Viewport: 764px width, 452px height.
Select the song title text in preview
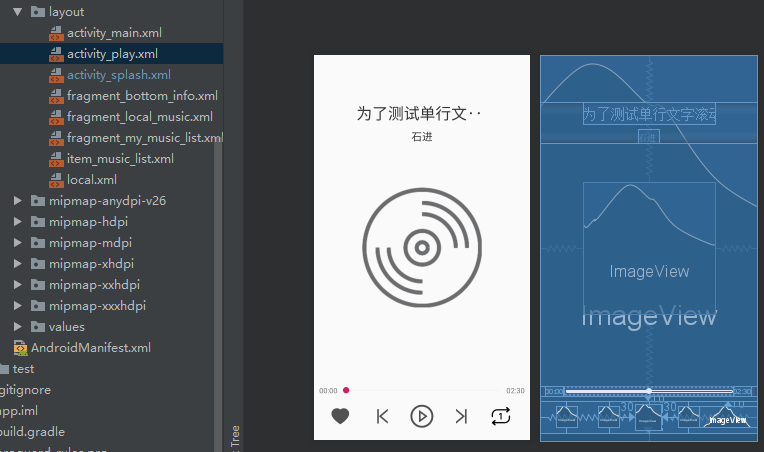pos(419,113)
